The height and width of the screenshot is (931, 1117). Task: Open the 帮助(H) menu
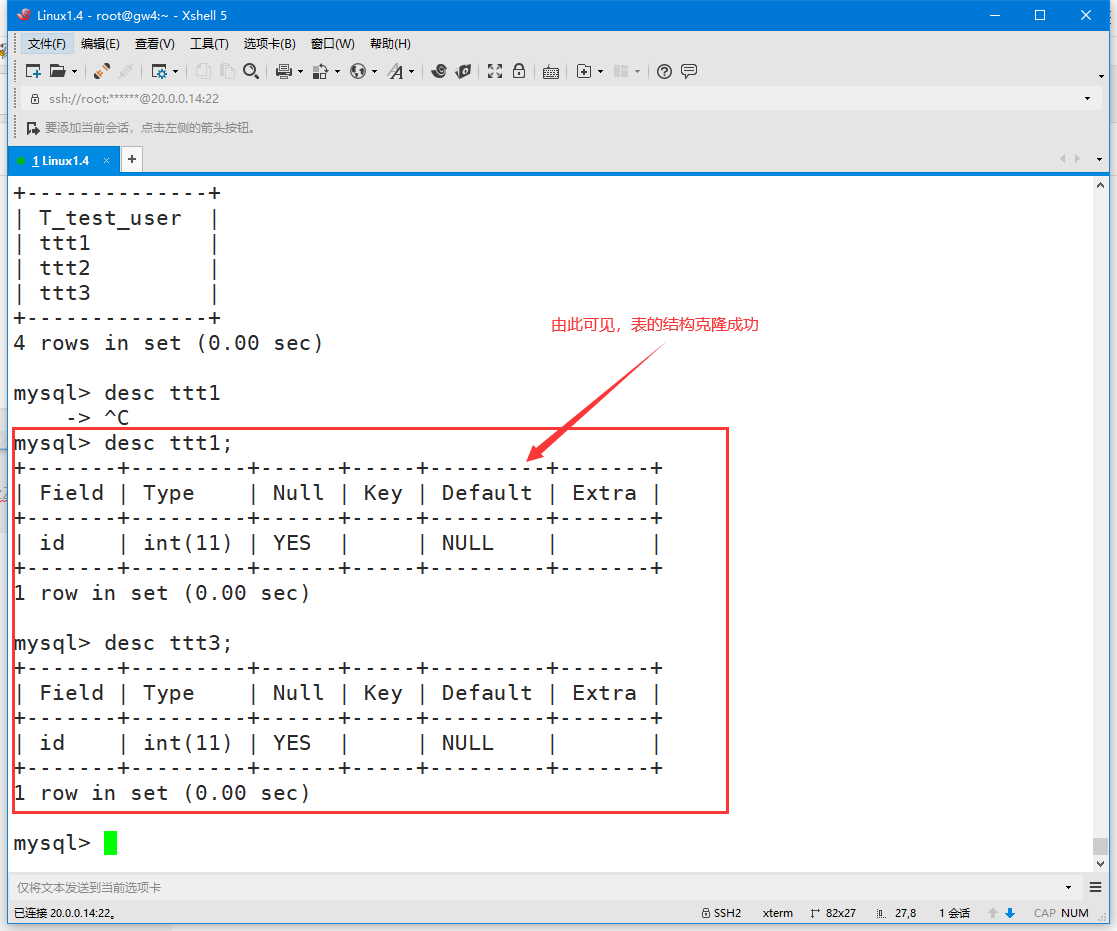[x=390, y=44]
